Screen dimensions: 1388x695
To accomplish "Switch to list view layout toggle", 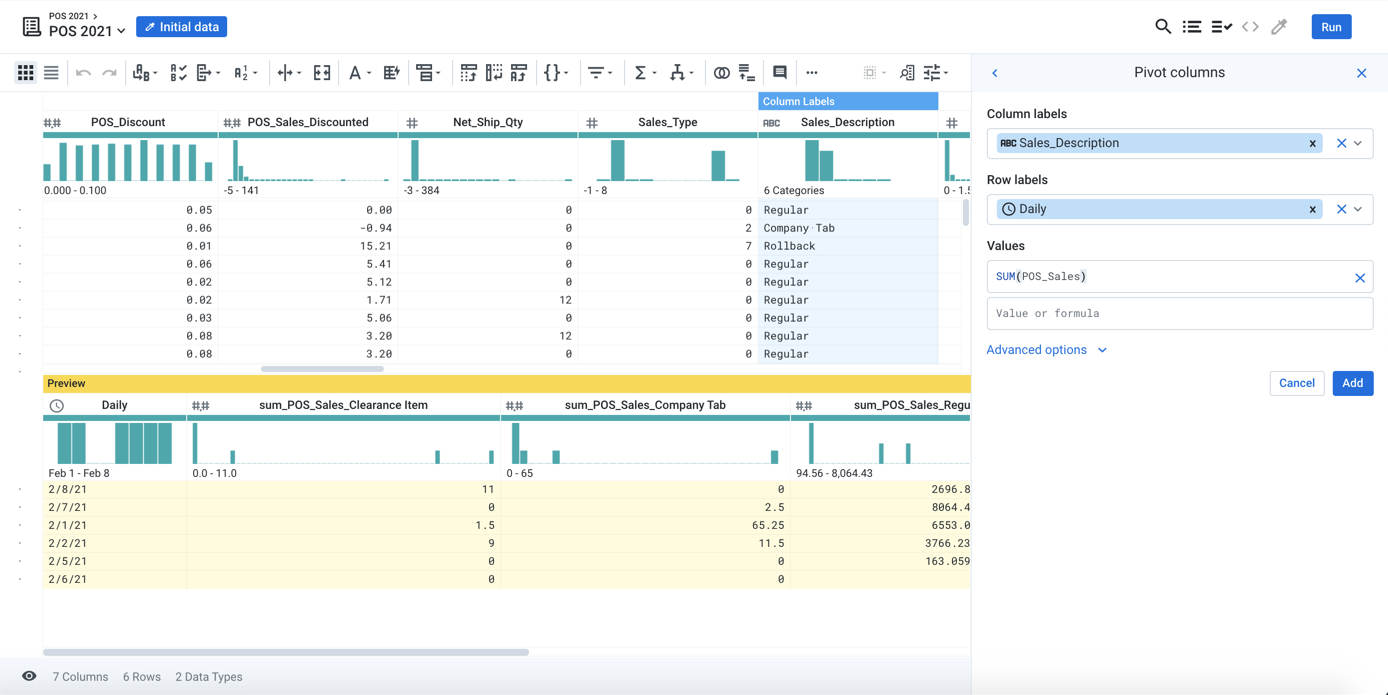I will click(51, 72).
